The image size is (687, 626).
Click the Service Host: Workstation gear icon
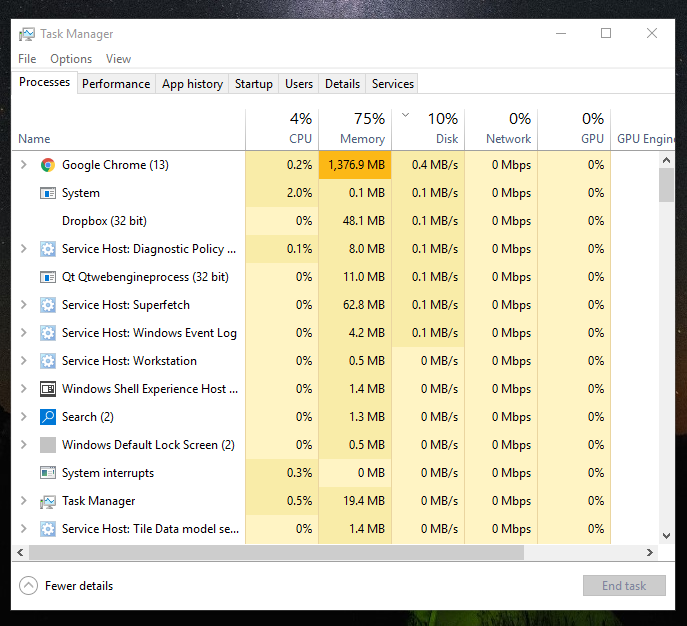tap(48, 361)
